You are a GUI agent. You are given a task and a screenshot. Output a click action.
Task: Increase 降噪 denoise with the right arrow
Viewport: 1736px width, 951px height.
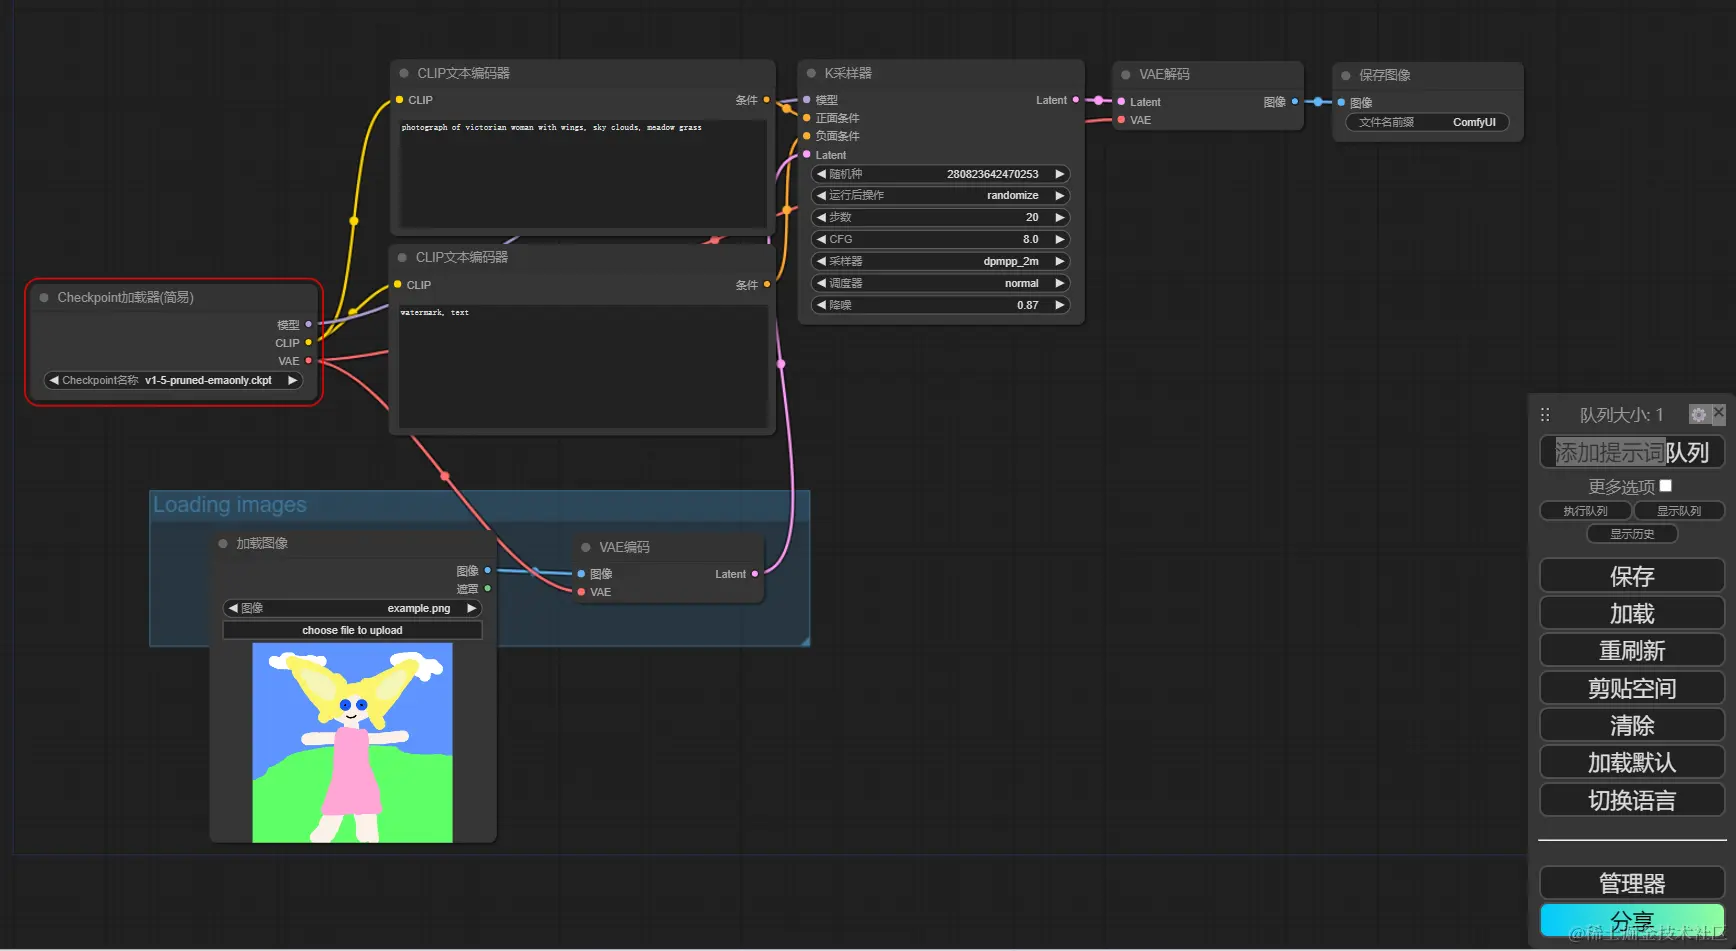[x=1060, y=305]
